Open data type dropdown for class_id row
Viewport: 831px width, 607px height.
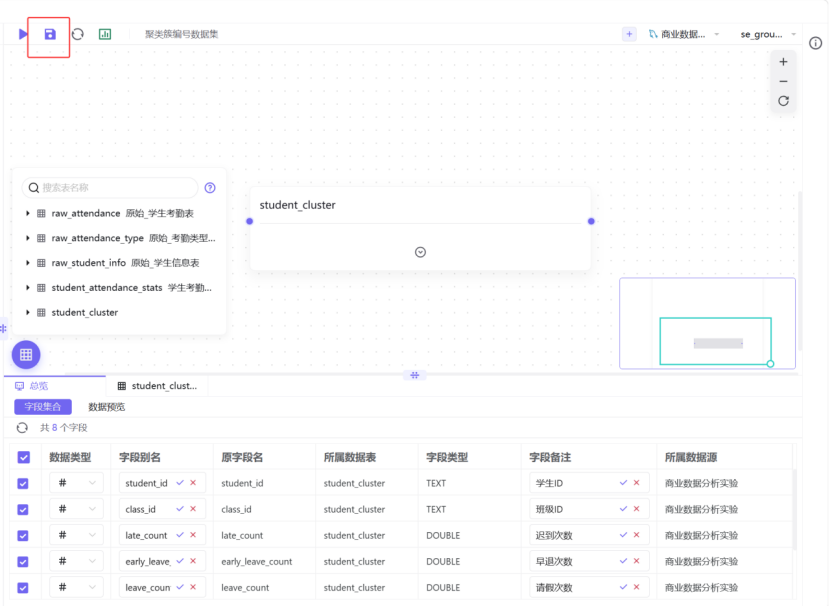click(x=76, y=509)
